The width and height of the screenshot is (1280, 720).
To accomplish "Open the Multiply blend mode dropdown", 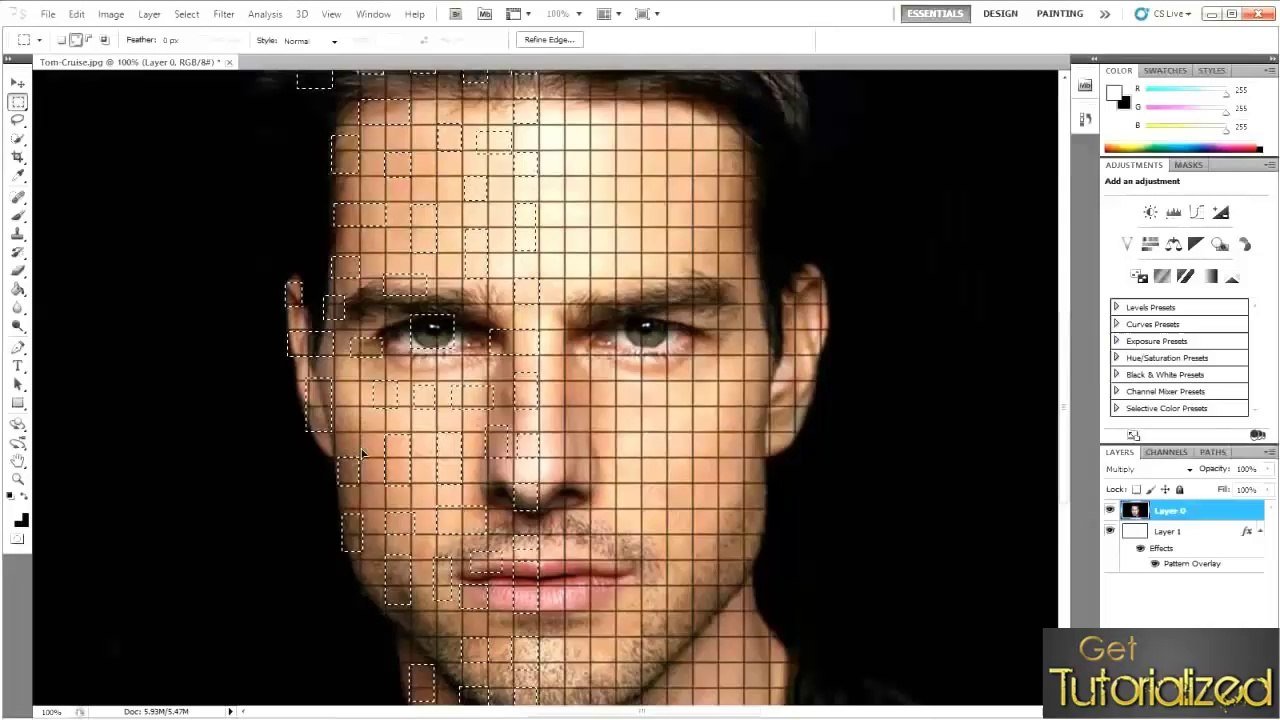I will tap(1150, 469).
